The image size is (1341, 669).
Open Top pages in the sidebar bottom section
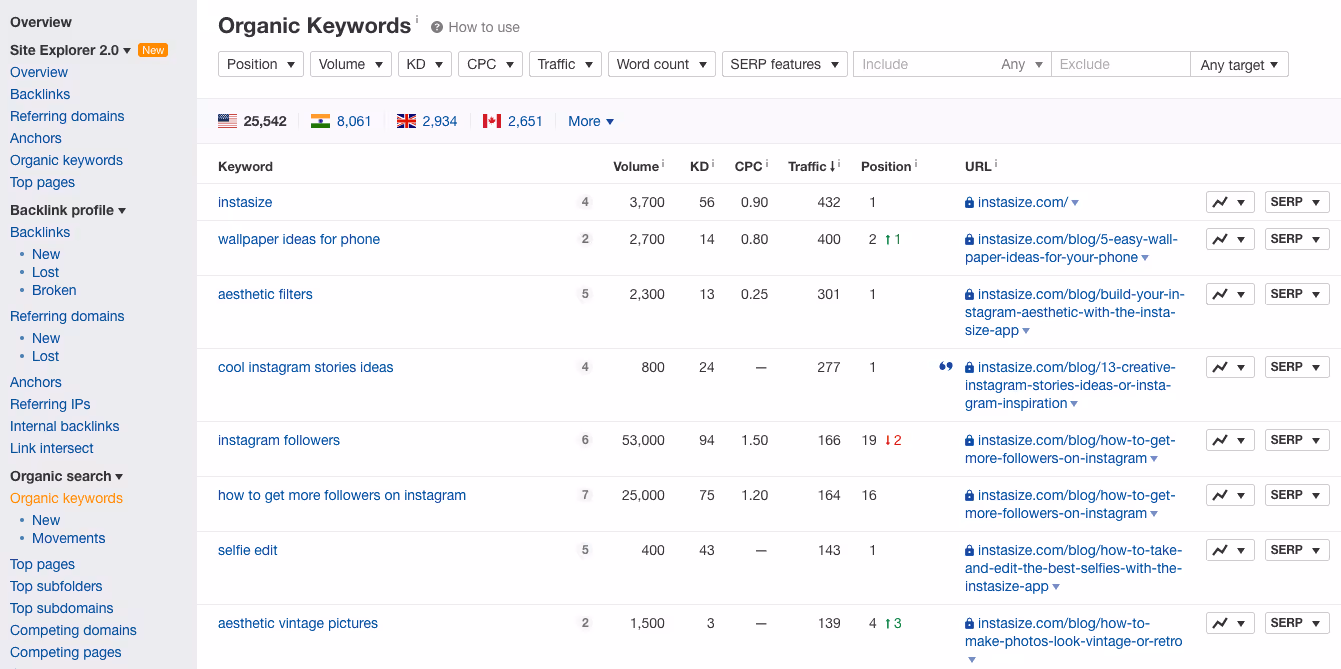(x=42, y=564)
